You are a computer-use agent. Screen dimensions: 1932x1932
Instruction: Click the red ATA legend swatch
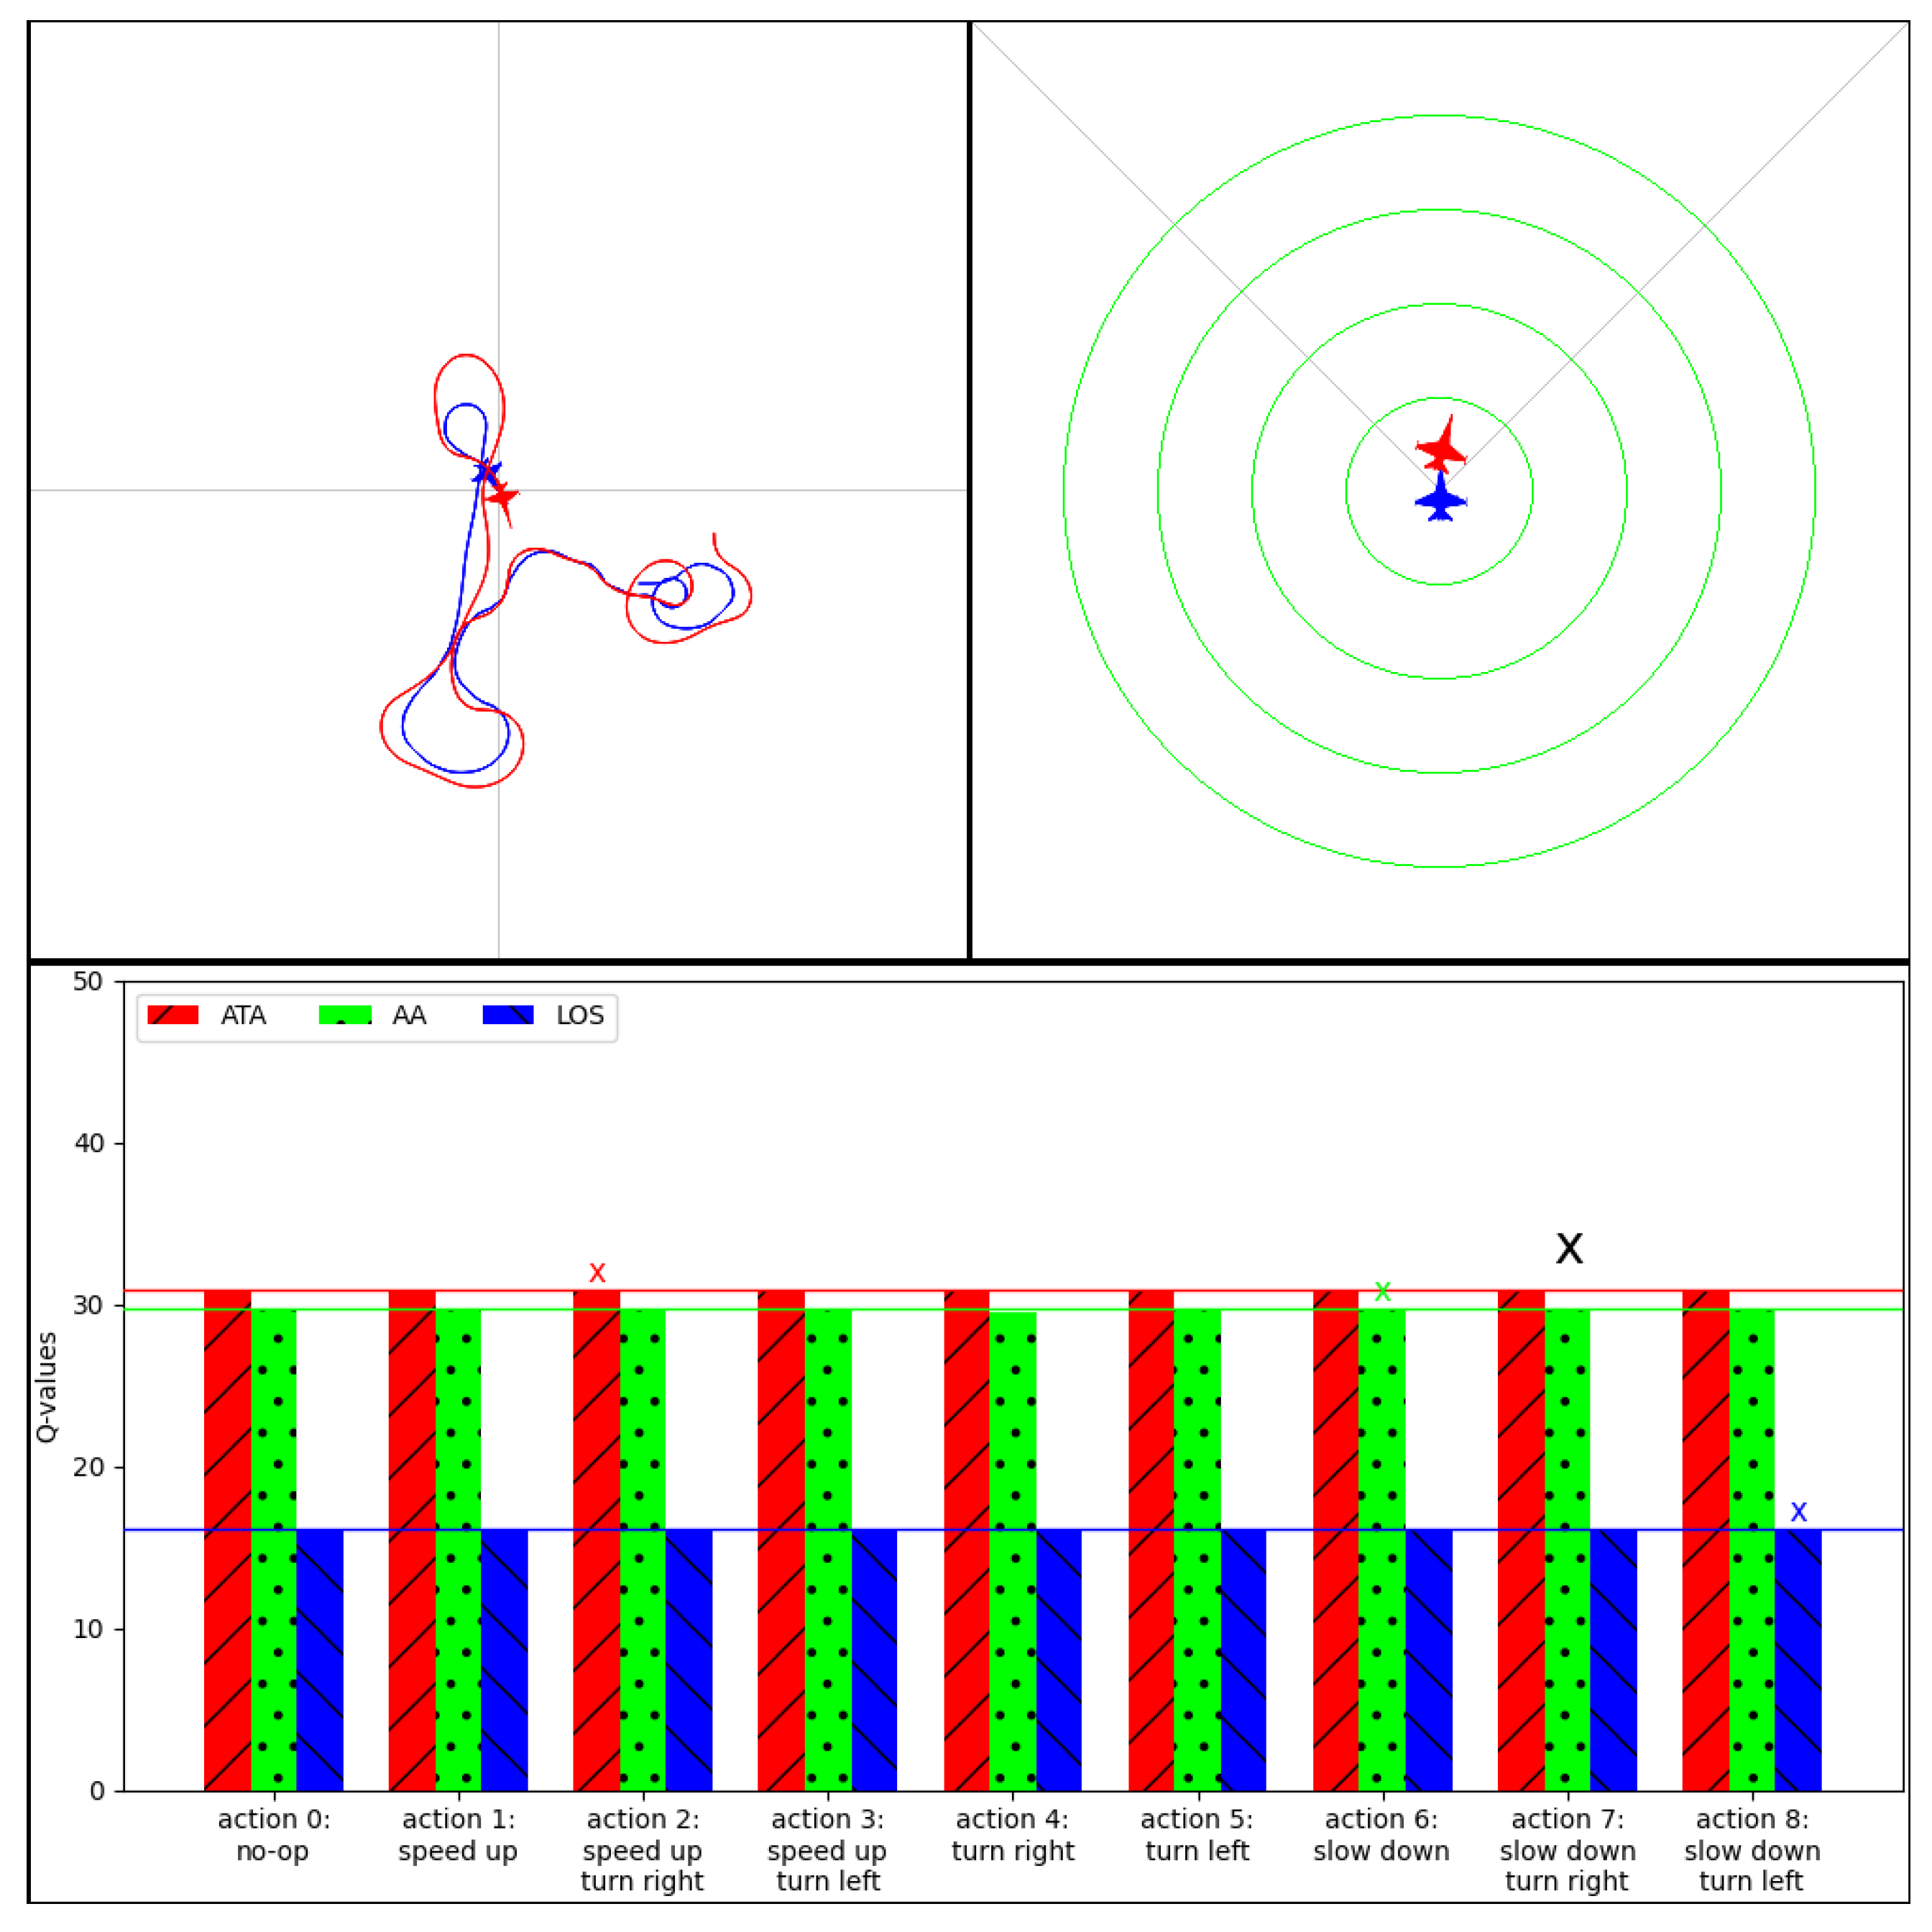click(x=173, y=1015)
